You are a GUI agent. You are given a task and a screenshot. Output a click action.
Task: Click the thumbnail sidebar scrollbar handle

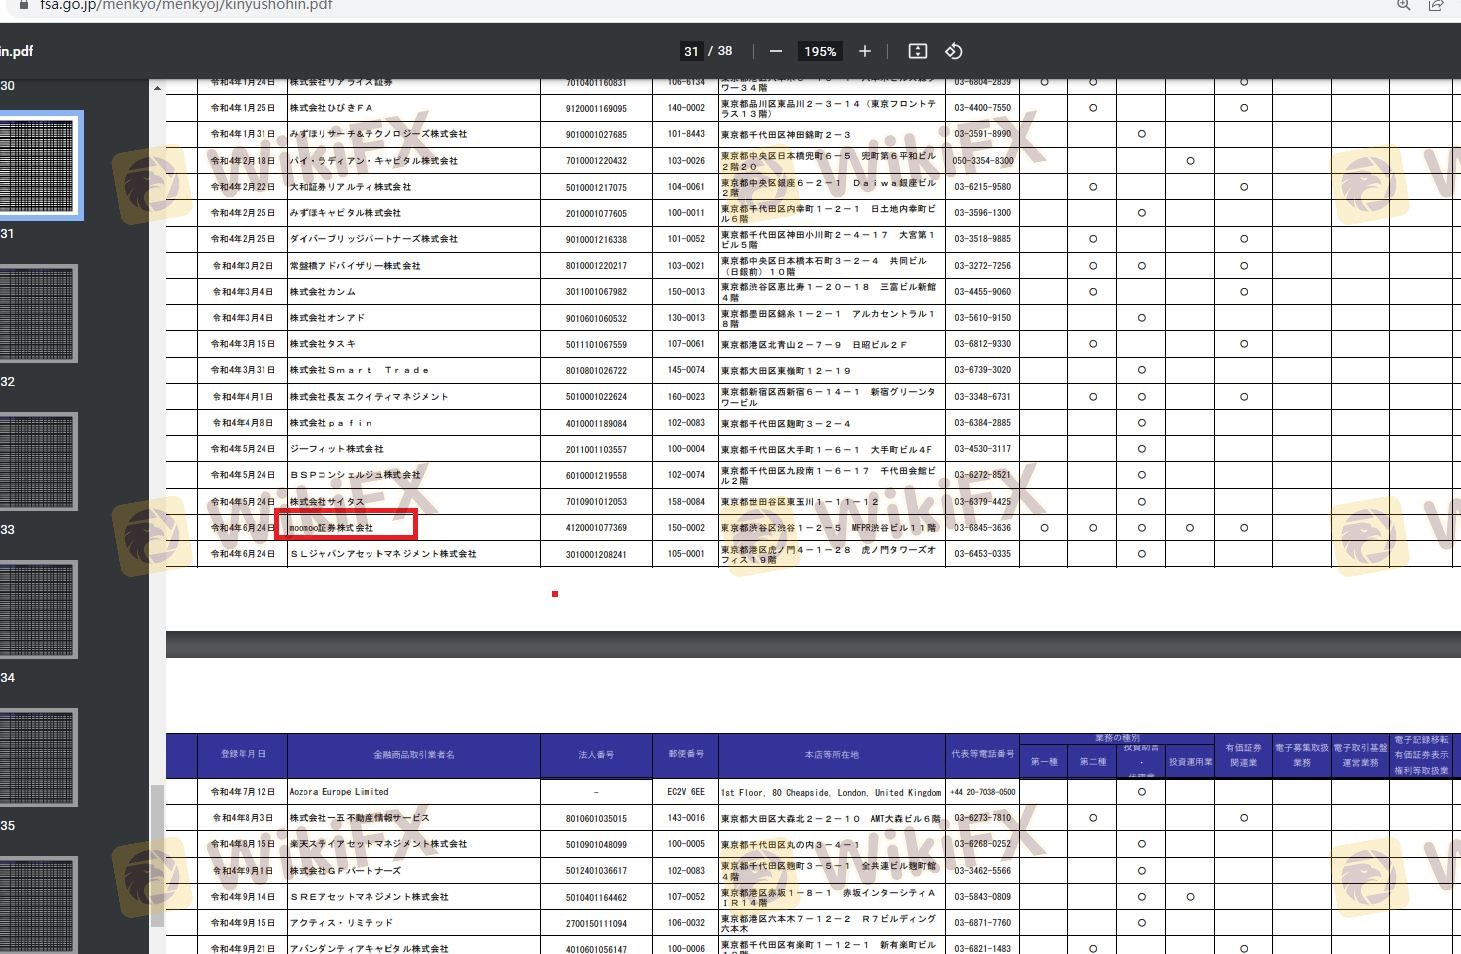point(157,855)
